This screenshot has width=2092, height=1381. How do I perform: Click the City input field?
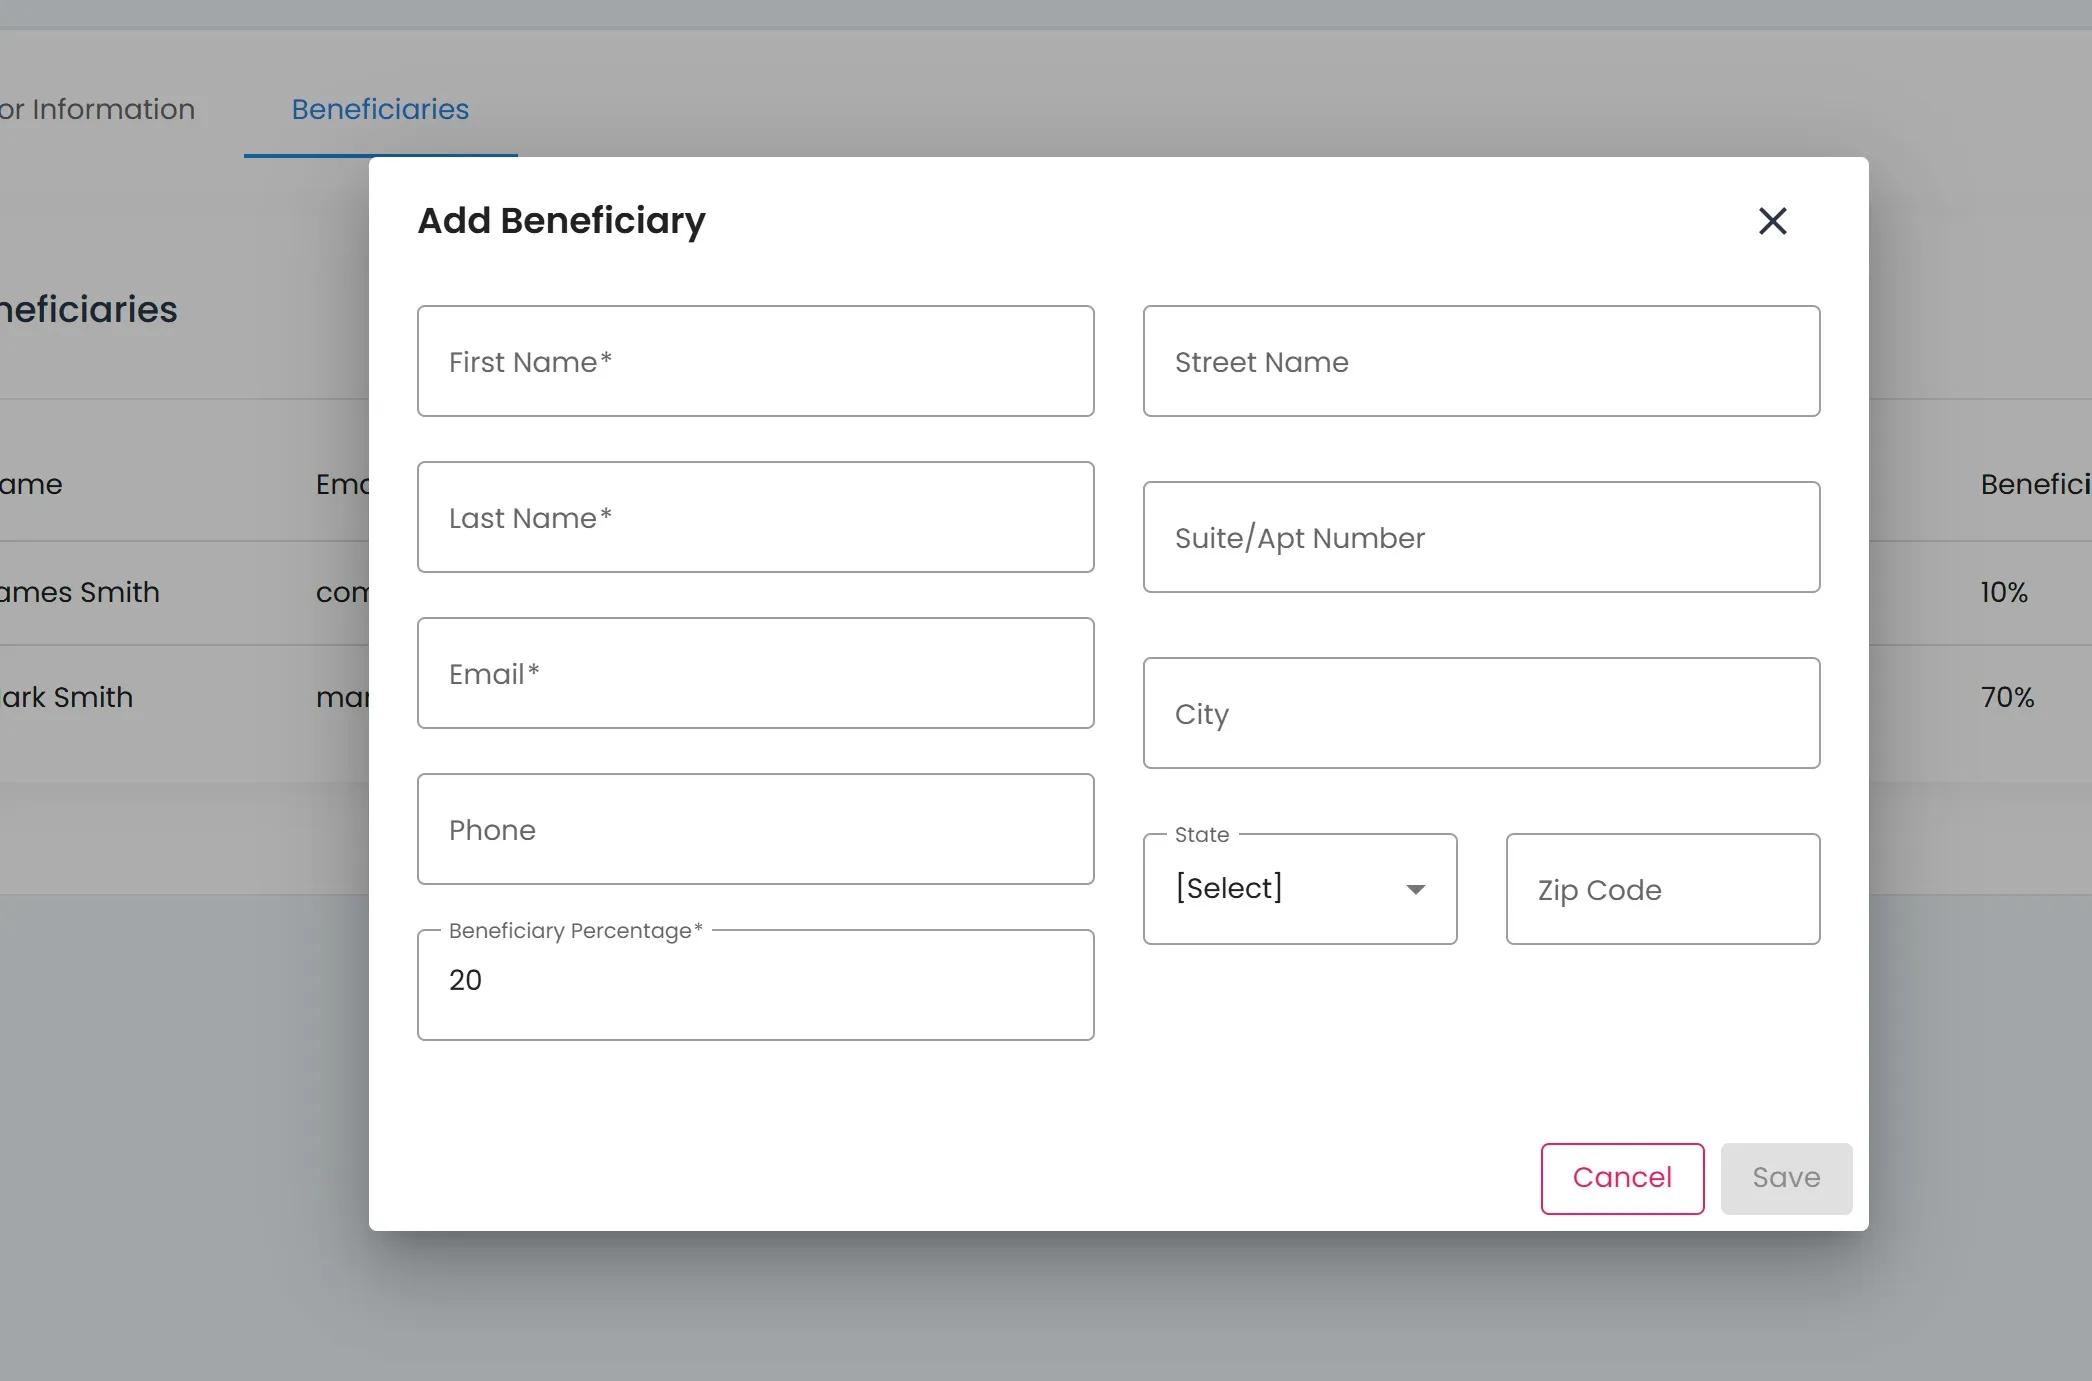pyautogui.click(x=1481, y=713)
